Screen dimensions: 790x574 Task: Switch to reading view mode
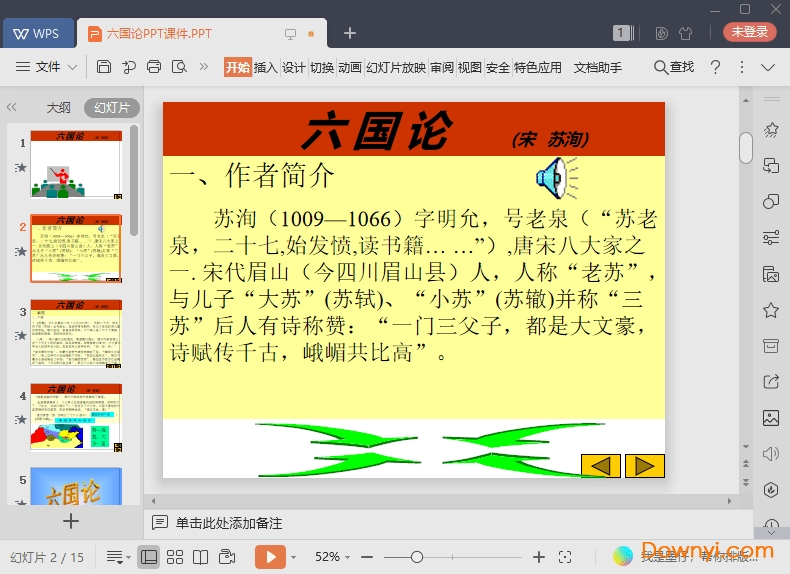200,556
